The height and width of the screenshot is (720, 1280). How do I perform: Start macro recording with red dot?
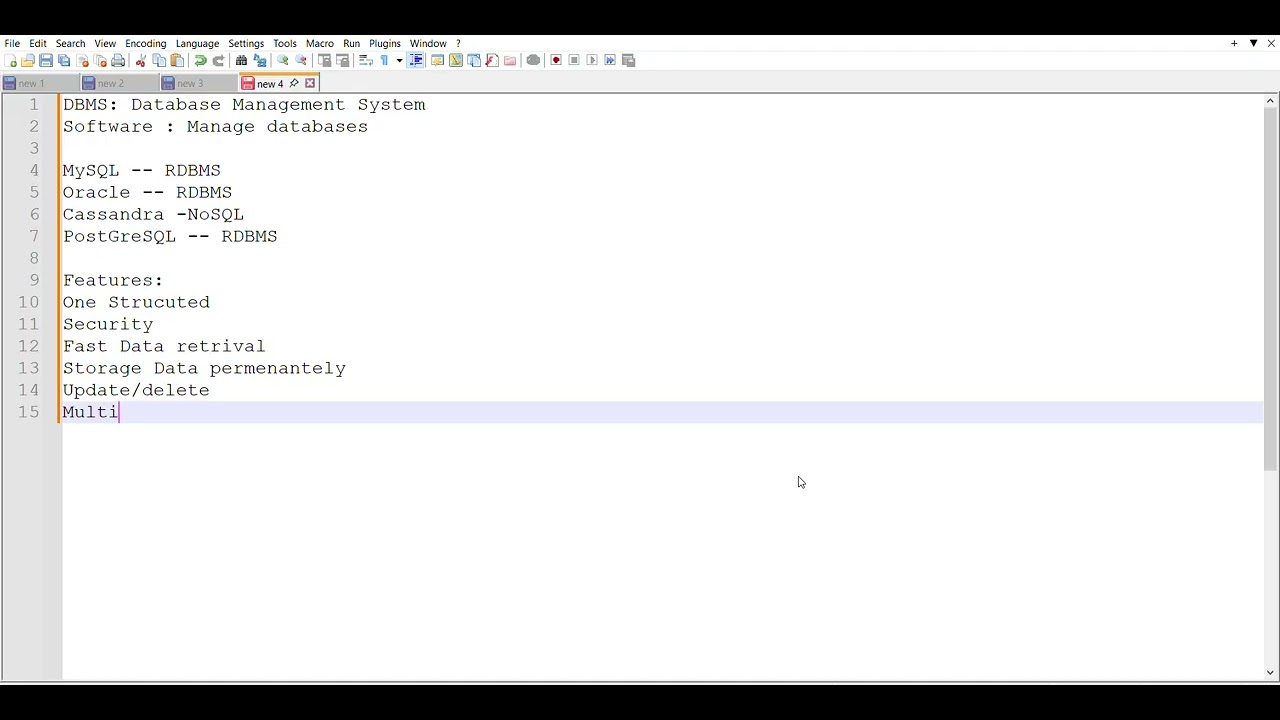click(556, 60)
